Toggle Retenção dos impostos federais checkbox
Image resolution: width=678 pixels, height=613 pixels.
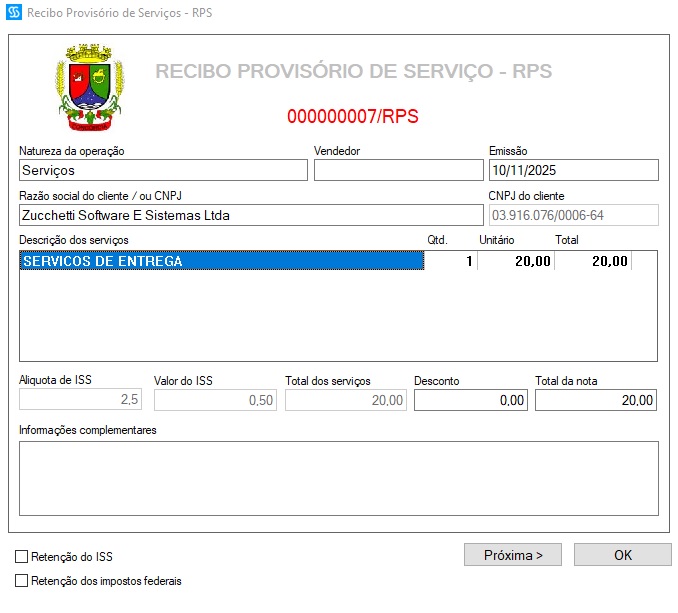coord(22,580)
